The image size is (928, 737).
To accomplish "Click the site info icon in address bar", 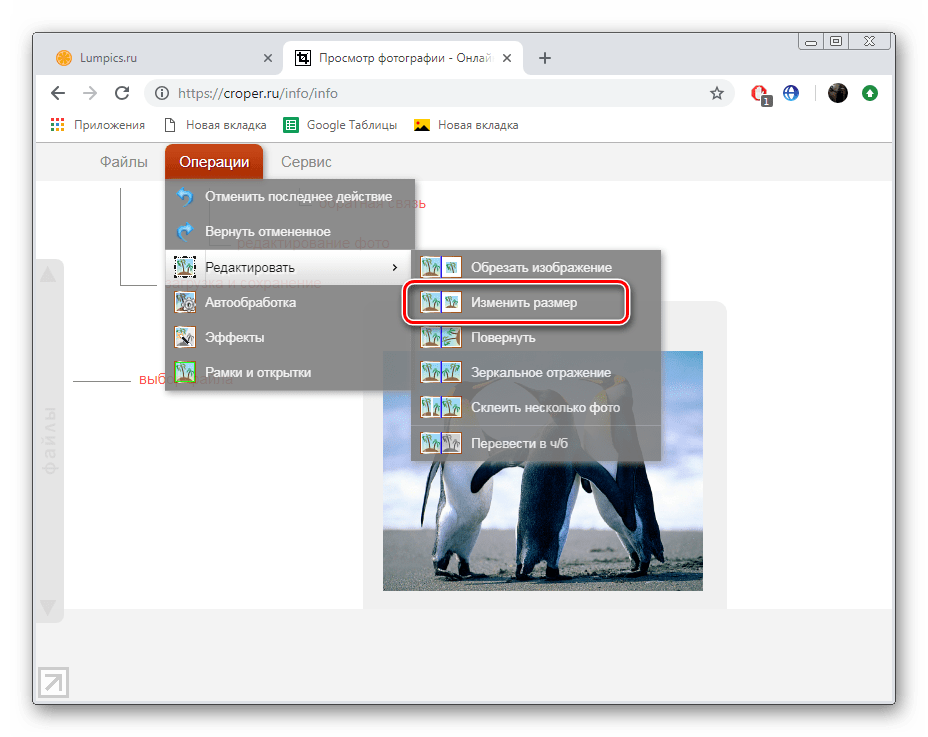I will pos(162,93).
